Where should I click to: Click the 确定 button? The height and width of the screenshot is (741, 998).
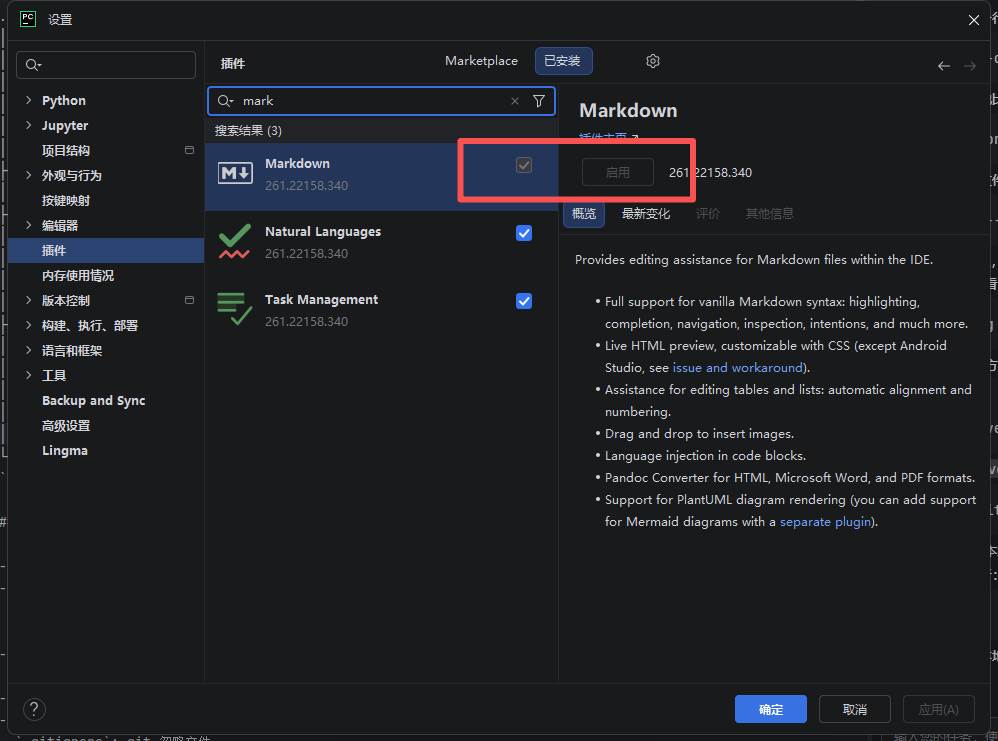coord(771,709)
